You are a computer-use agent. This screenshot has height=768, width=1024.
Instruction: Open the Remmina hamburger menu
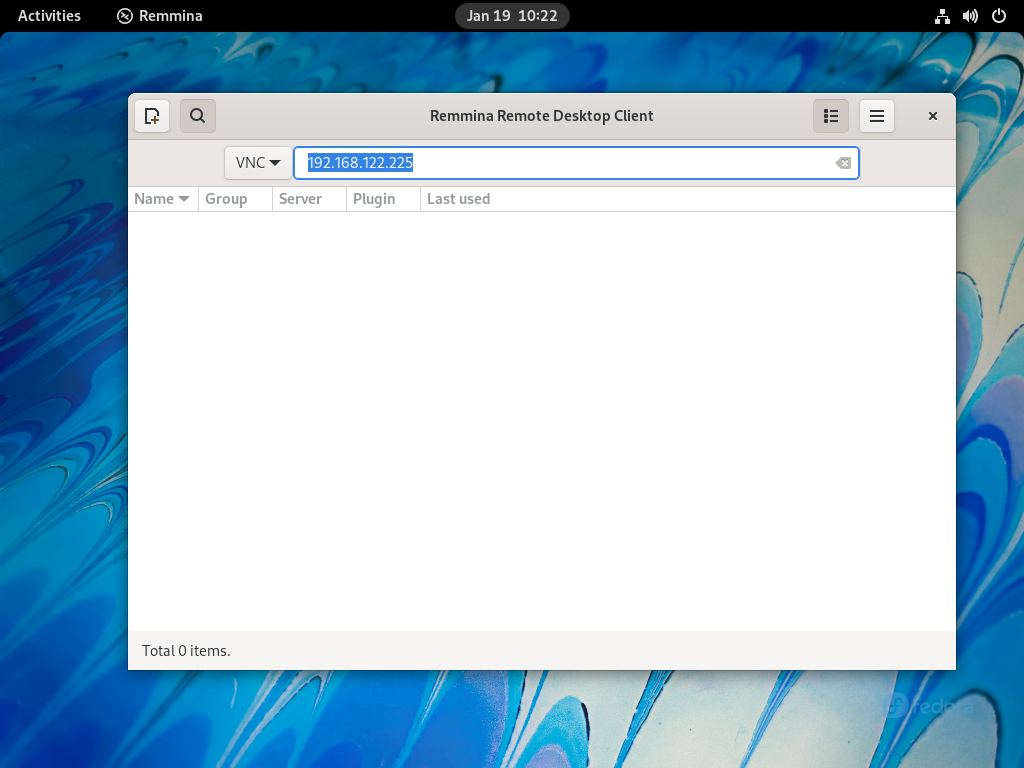click(877, 116)
